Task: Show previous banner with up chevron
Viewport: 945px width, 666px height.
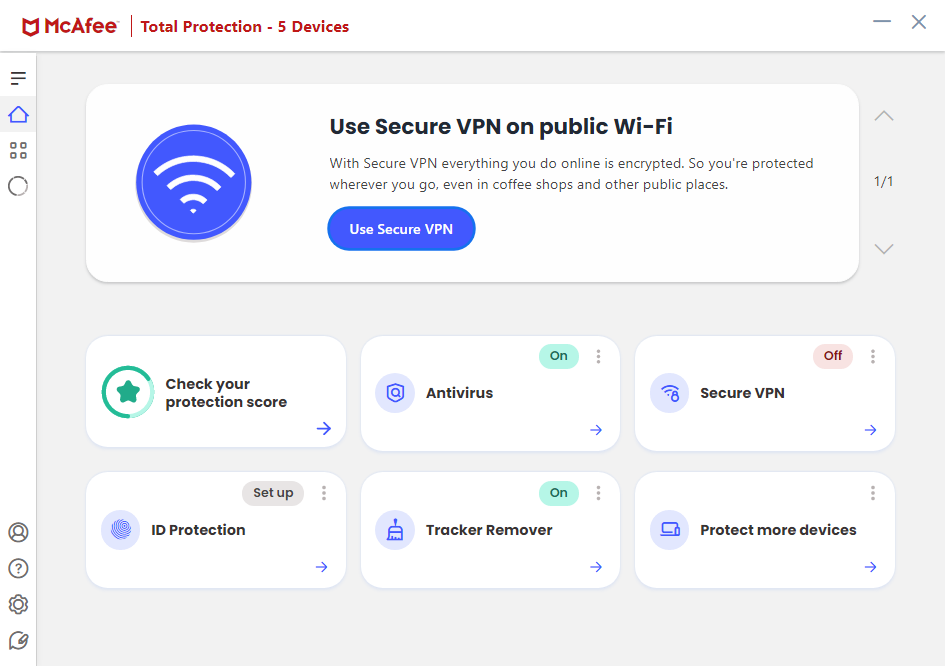Action: coord(884,116)
